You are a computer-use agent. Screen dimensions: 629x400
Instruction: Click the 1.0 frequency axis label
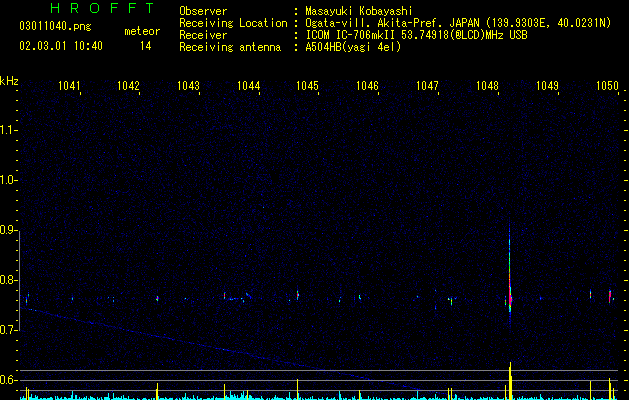(8, 180)
